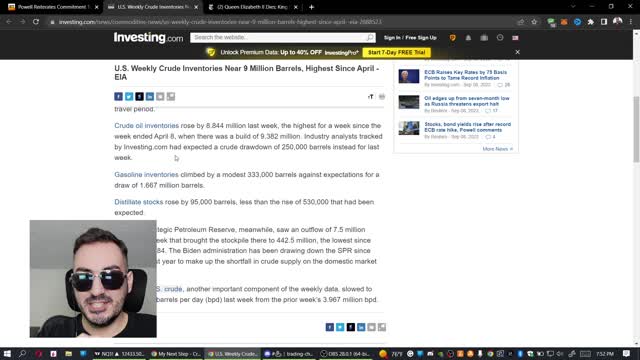Share on Twitter from icons ending the article
This screenshot has width=640, height=360.
tap(340, 327)
